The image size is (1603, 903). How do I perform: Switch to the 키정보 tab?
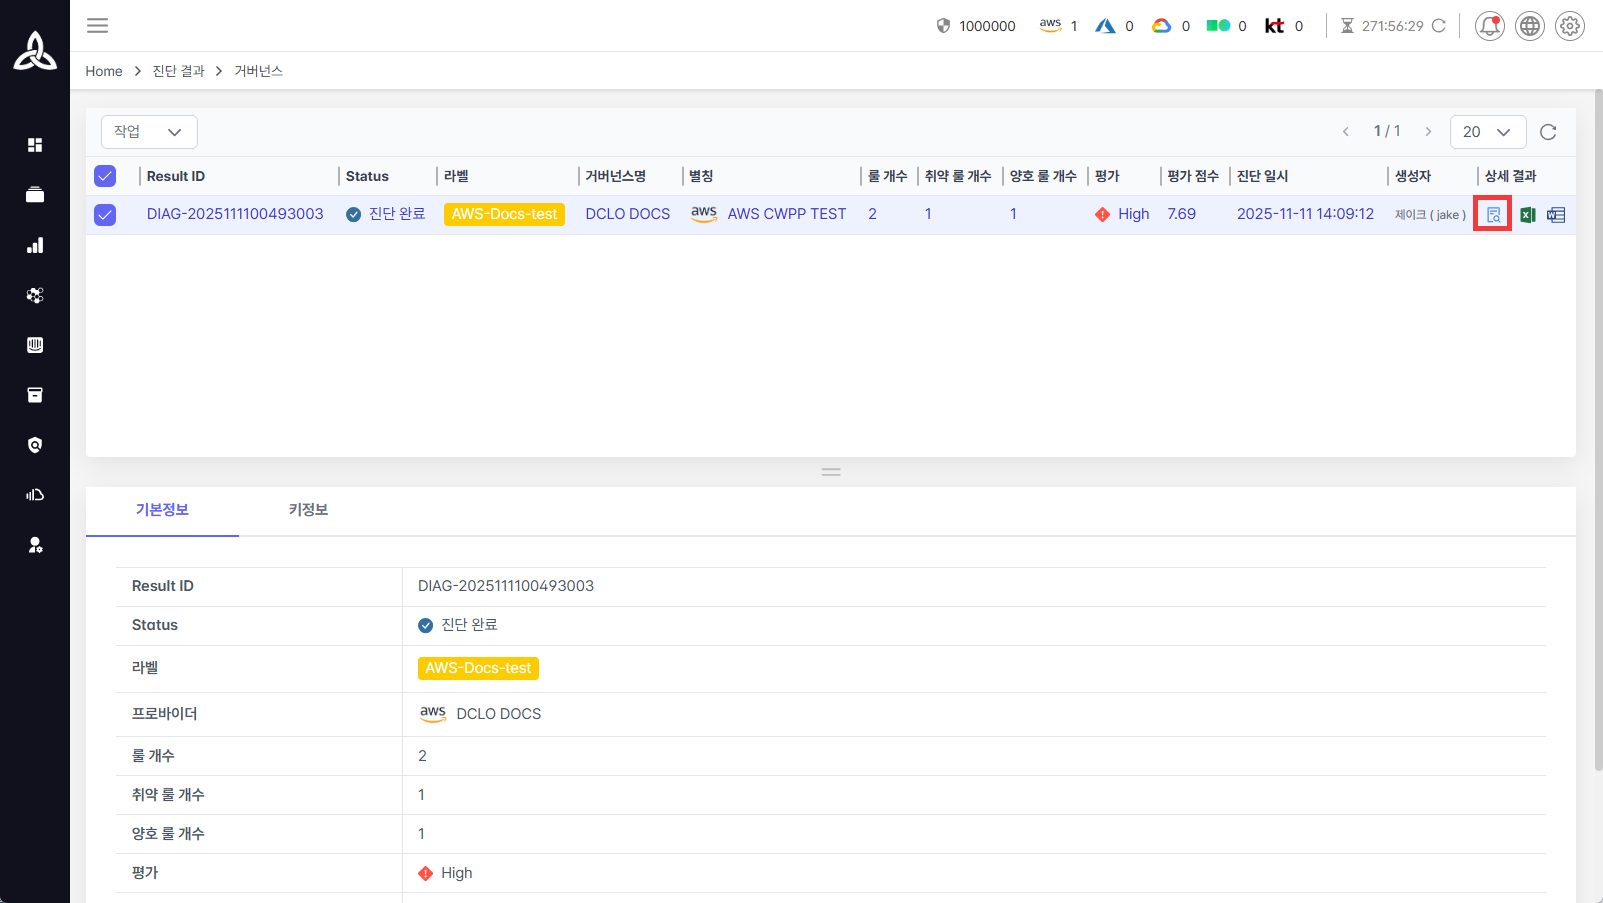click(x=308, y=510)
